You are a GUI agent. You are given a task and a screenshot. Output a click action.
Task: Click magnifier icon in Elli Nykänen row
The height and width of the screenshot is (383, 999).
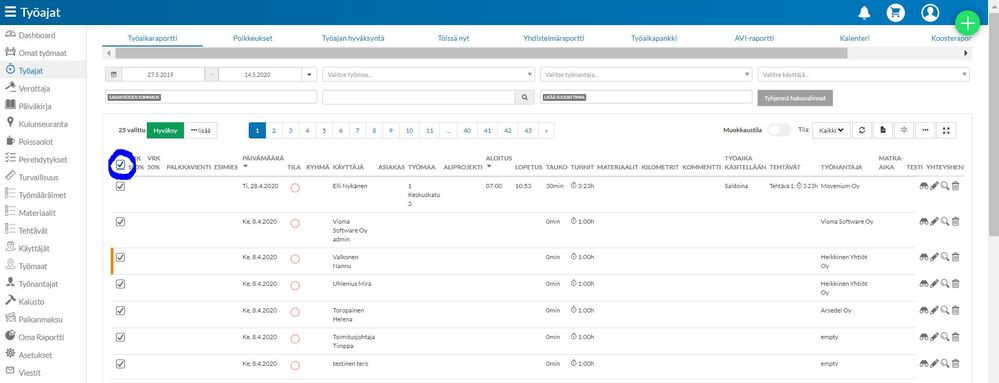click(945, 186)
